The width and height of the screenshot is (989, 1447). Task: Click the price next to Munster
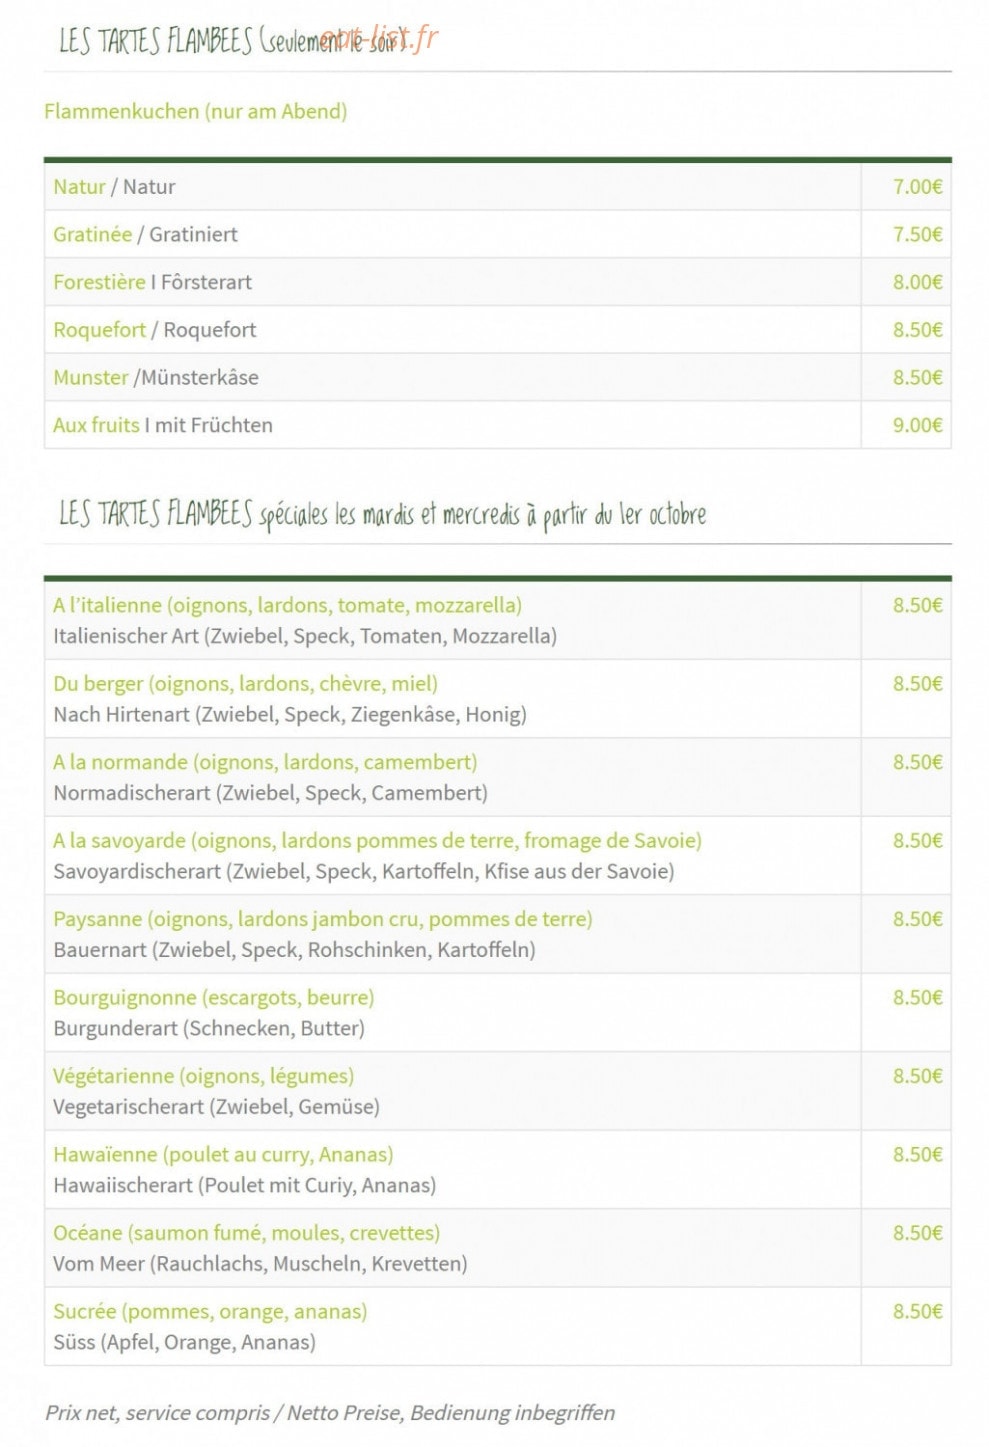917,377
